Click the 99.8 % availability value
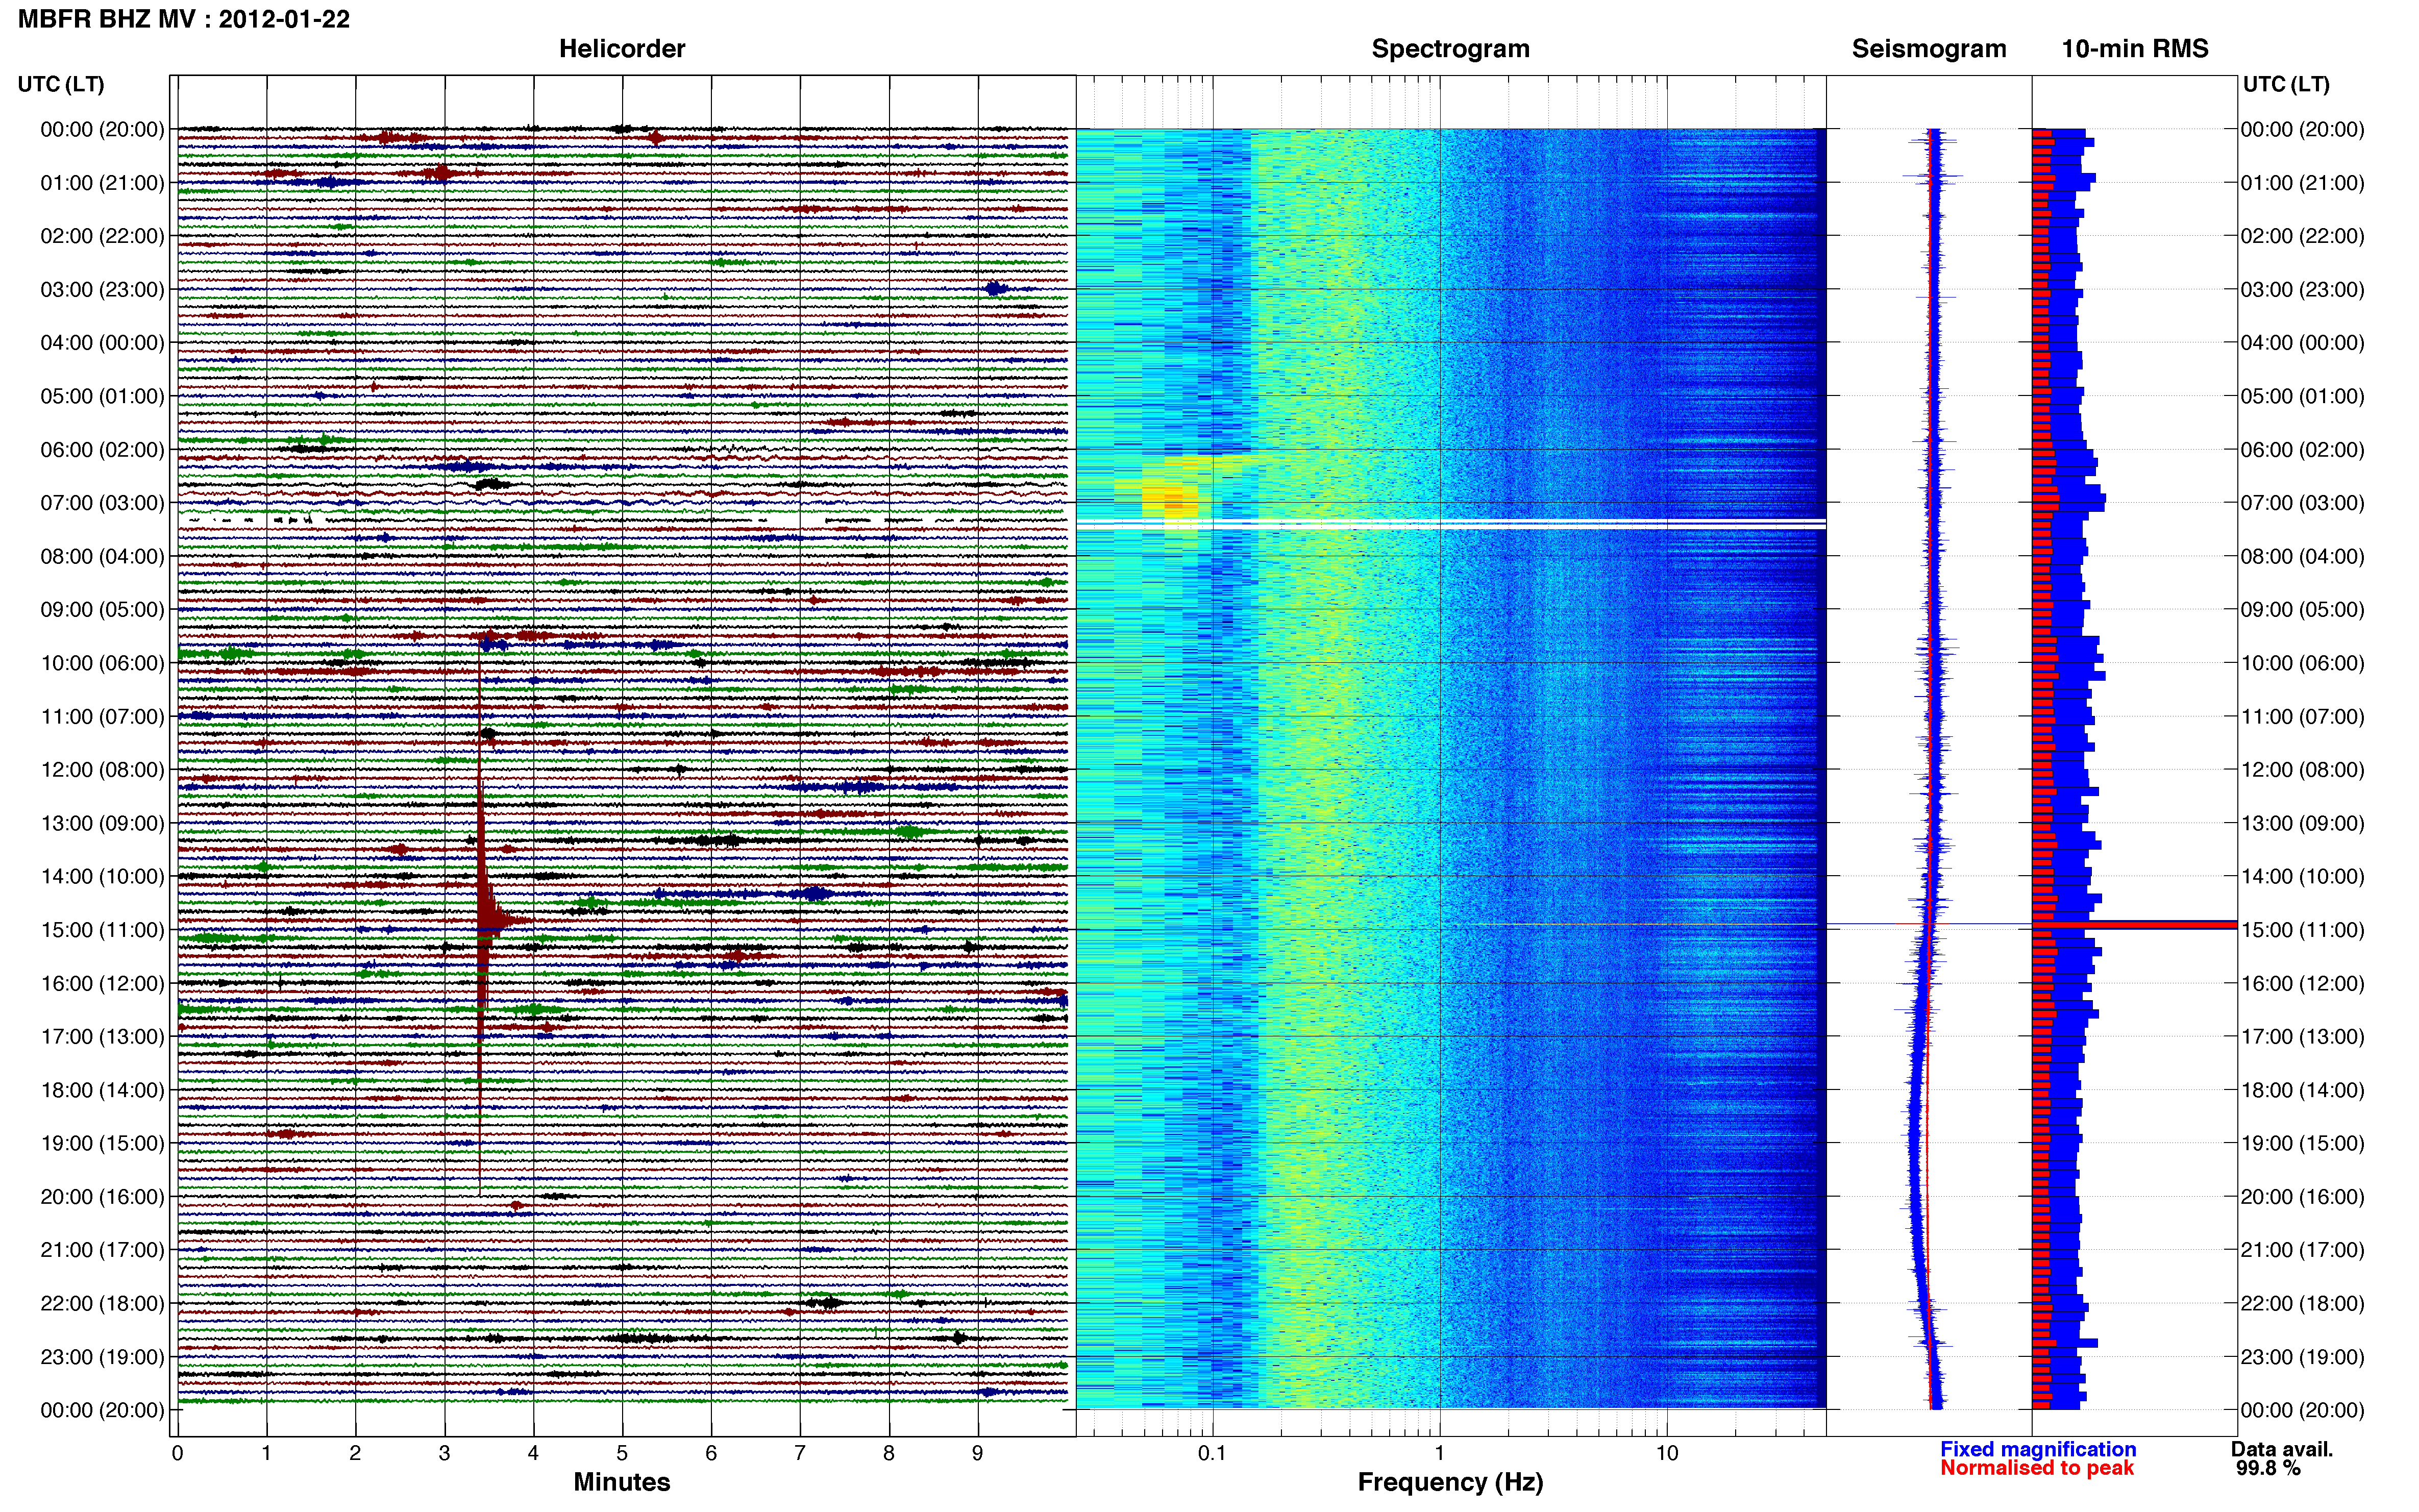Viewport: 2419px width, 1512px height. [x=2268, y=1468]
